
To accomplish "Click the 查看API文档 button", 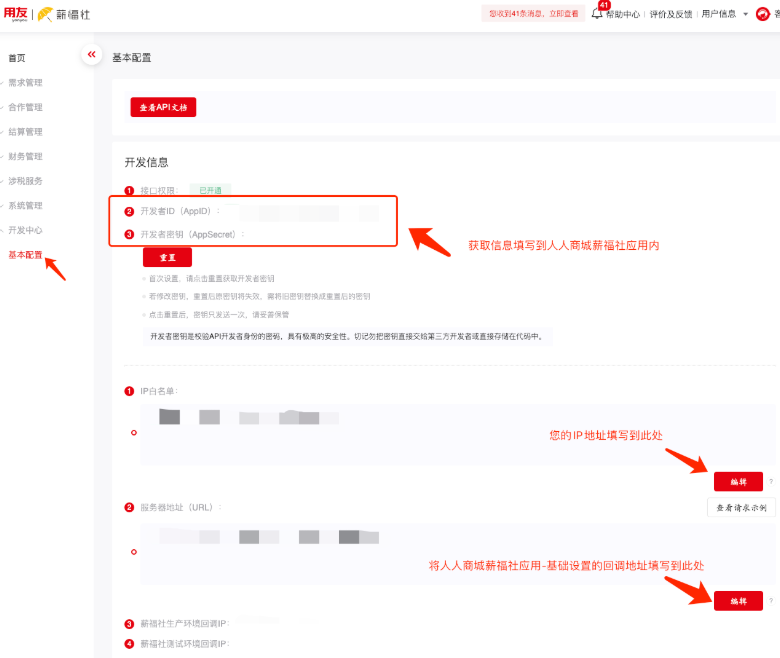I will (163, 107).
